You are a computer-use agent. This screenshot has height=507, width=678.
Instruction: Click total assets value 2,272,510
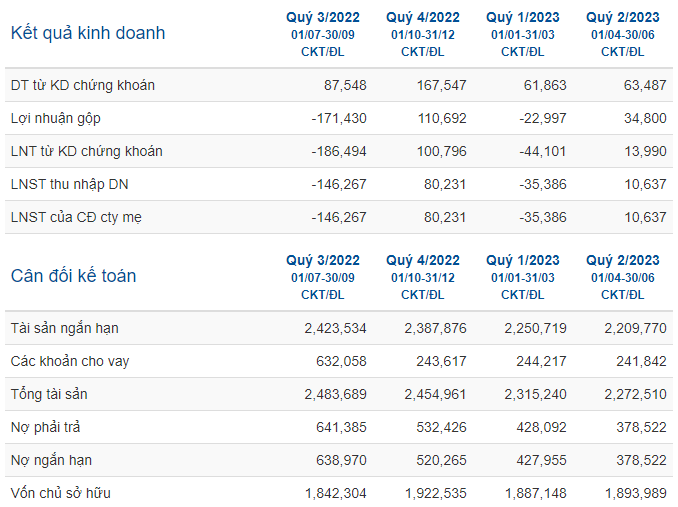point(635,394)
